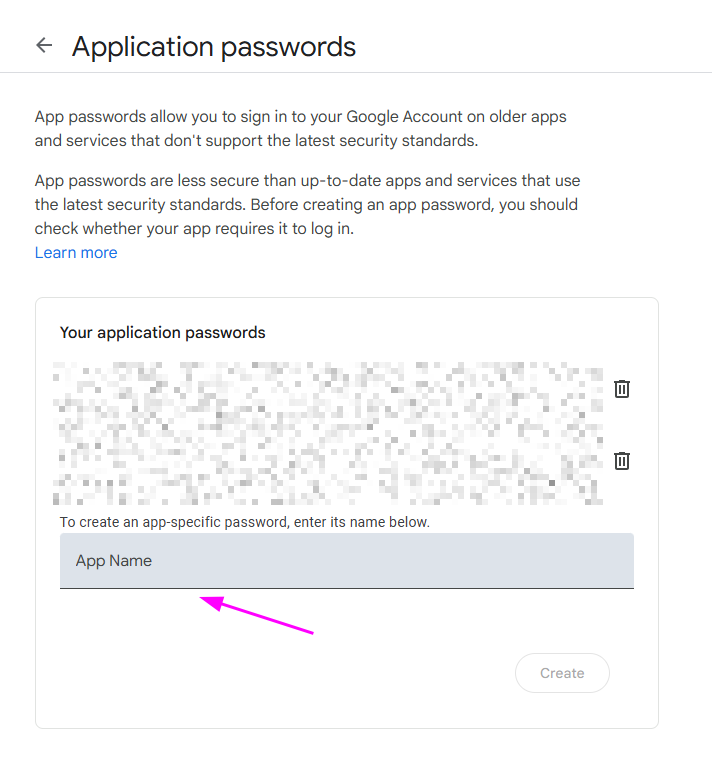Click the back arrow beside Application passwords

click(44, 45)
